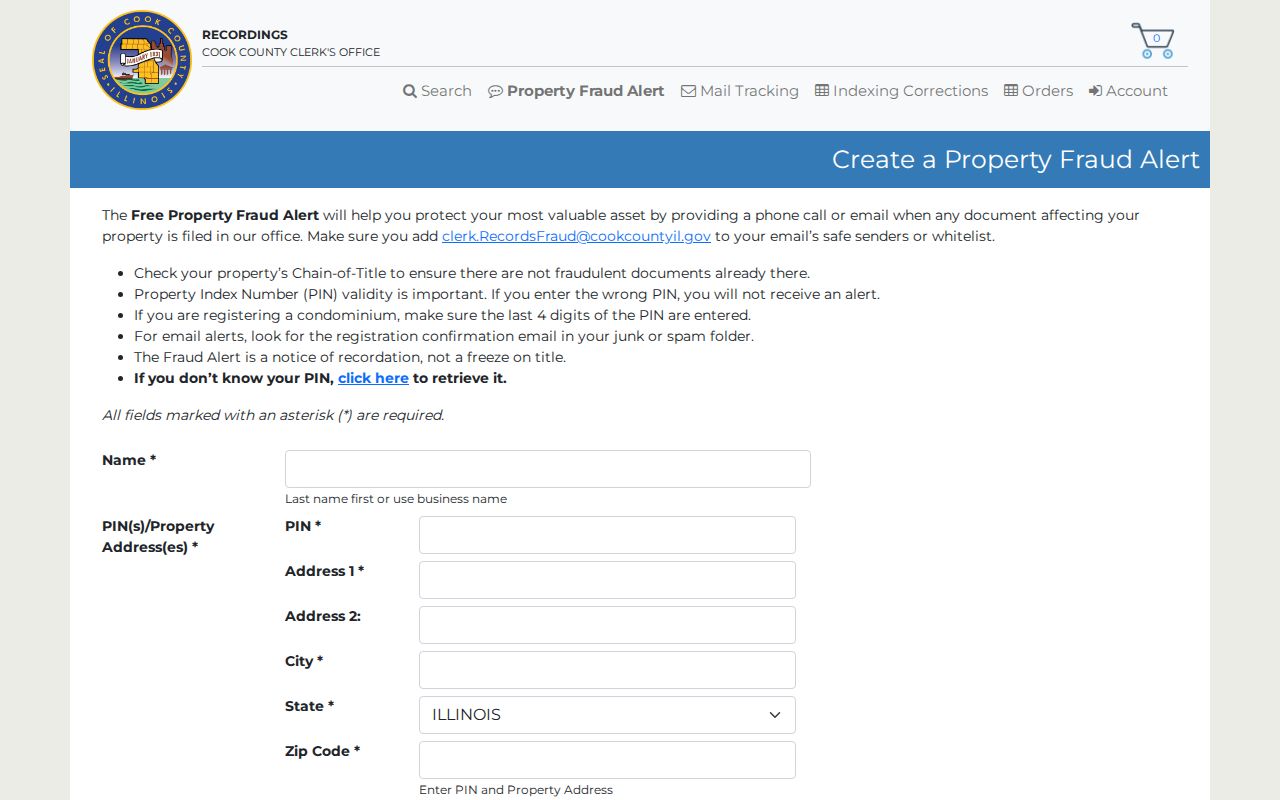Open the Orders menu item

(x=1039, y=91)
